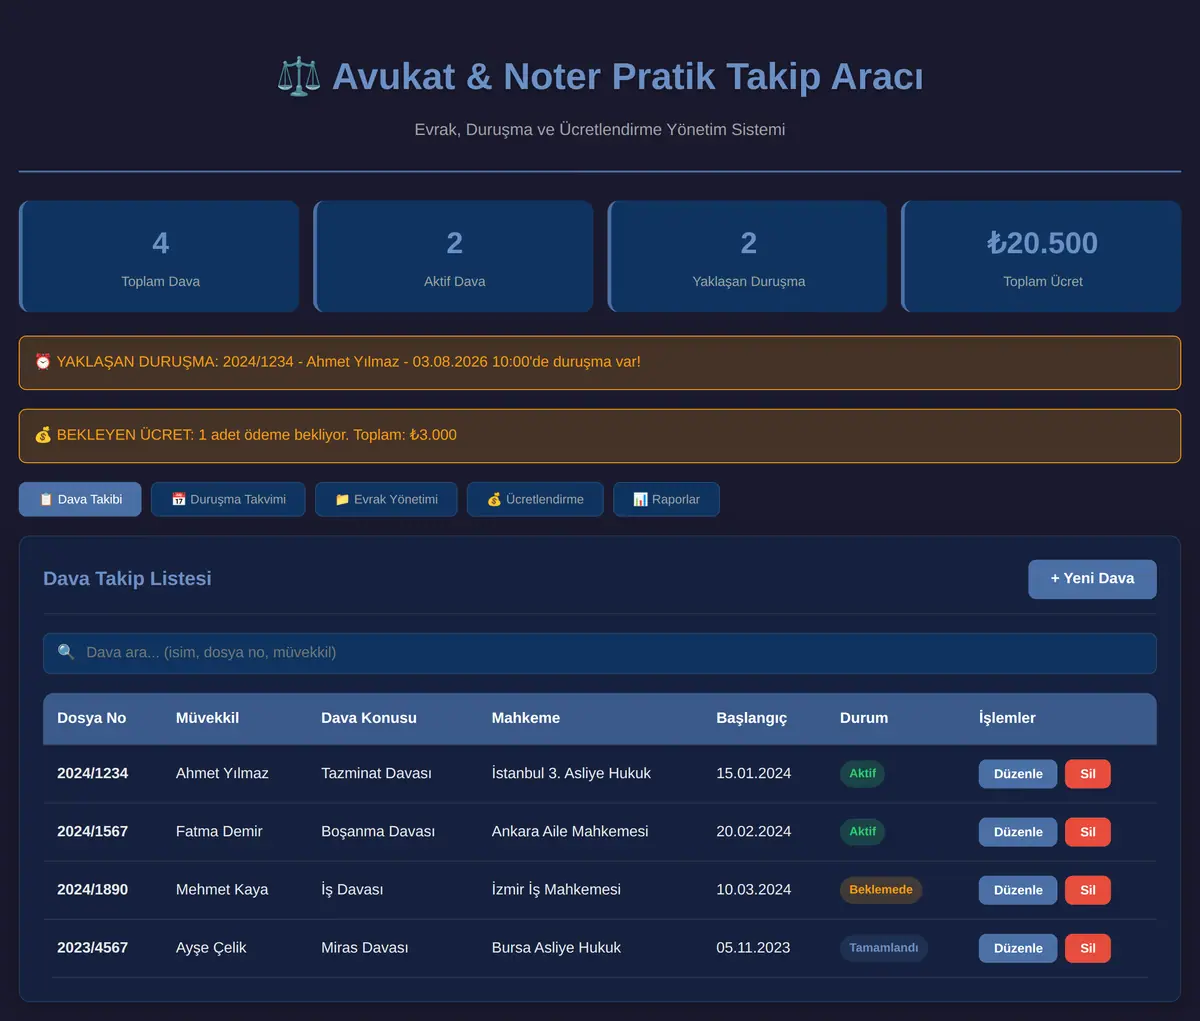Click the + Yeni Dava button
Image resolution: width=1200 pixels, height=1021 pixels.
tap(1092, 579)
